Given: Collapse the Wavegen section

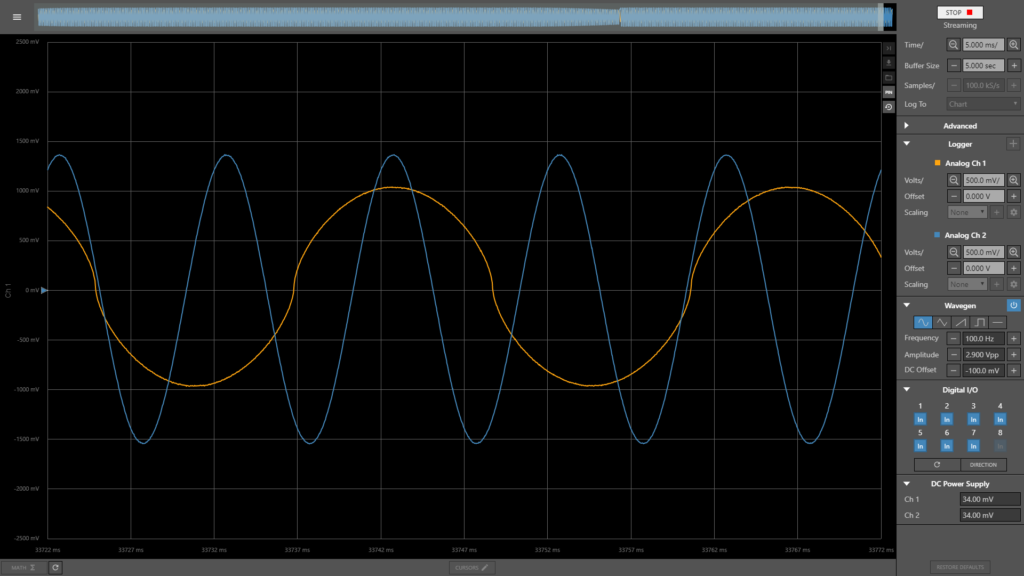Looking at the screenshot, I should point(906,305).
